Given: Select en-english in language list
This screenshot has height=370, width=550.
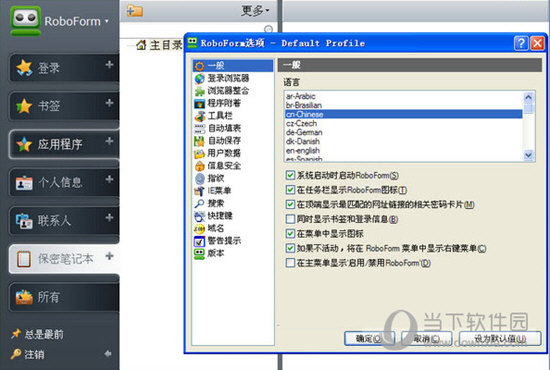Looking at the screenshot, I should click(403, 151).
